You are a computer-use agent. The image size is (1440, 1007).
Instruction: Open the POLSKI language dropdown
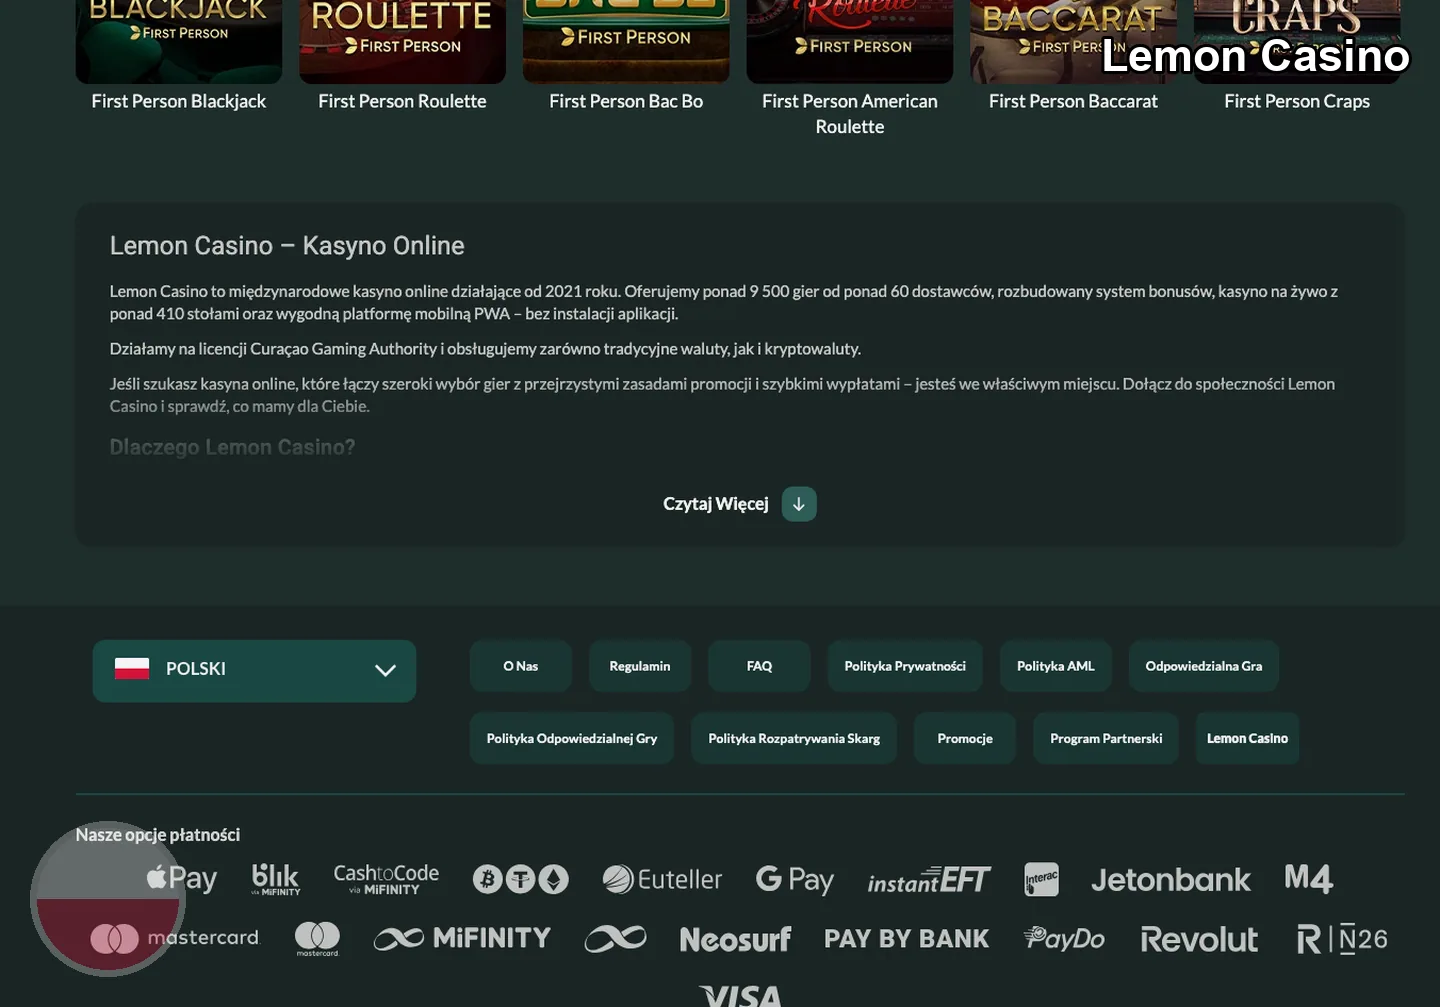point(254,670)
